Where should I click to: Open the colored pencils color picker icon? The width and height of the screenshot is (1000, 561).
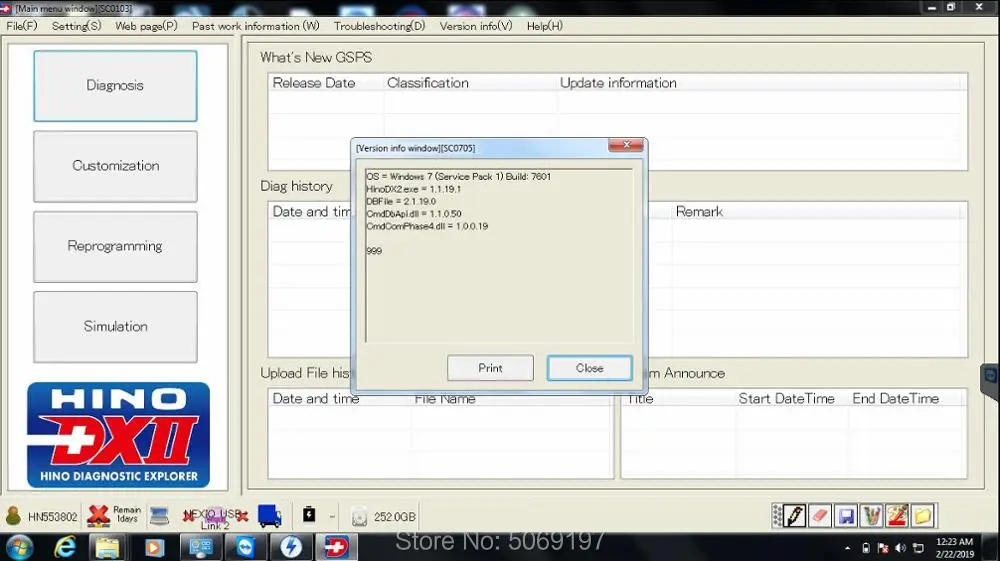pos(871,516)
